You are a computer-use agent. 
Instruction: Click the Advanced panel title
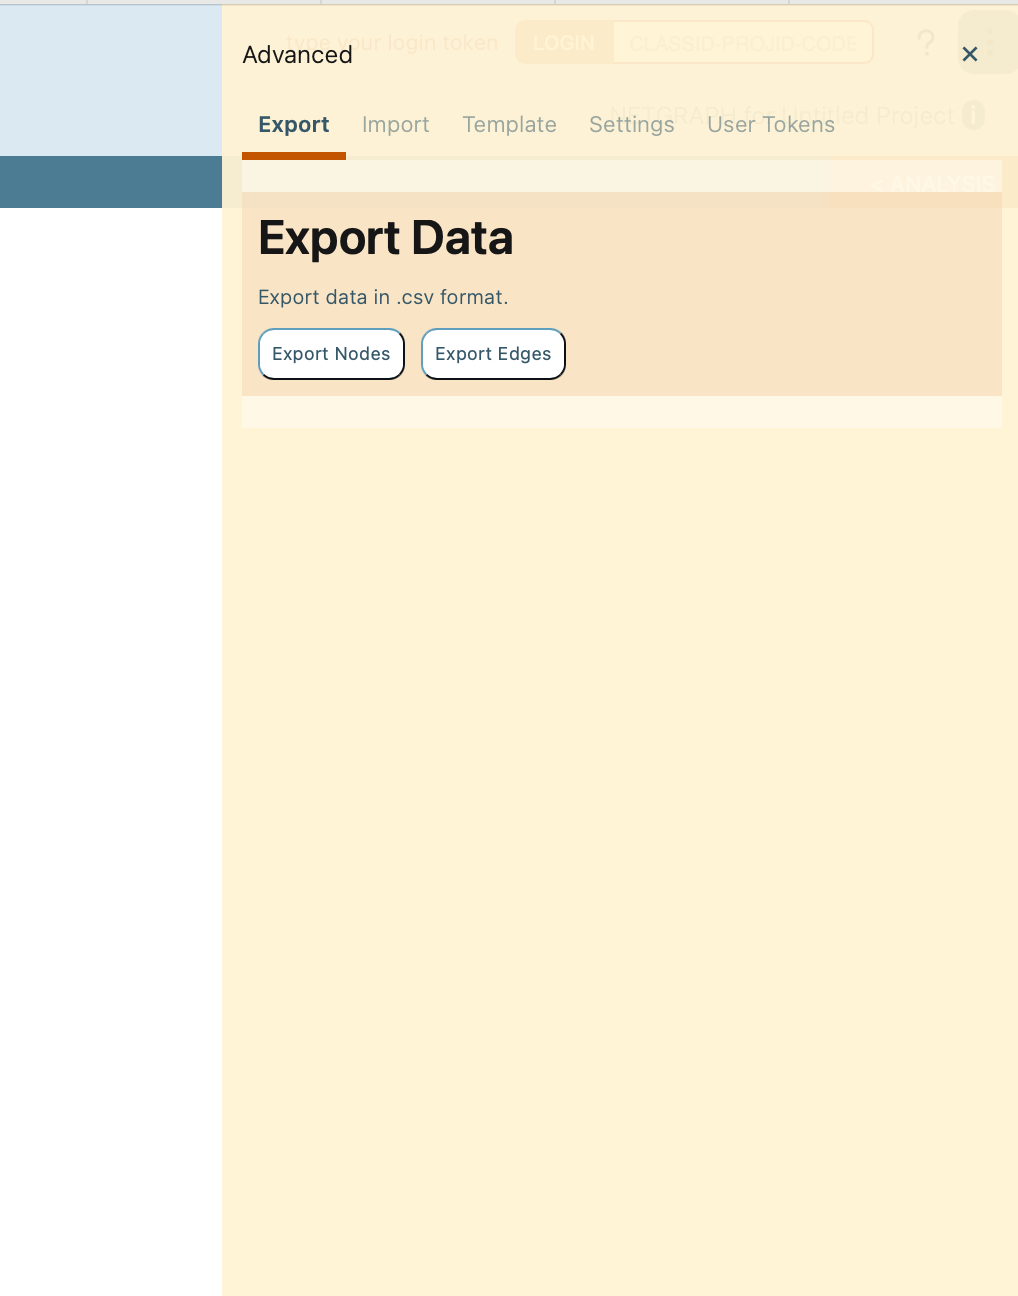pos(297,55)
